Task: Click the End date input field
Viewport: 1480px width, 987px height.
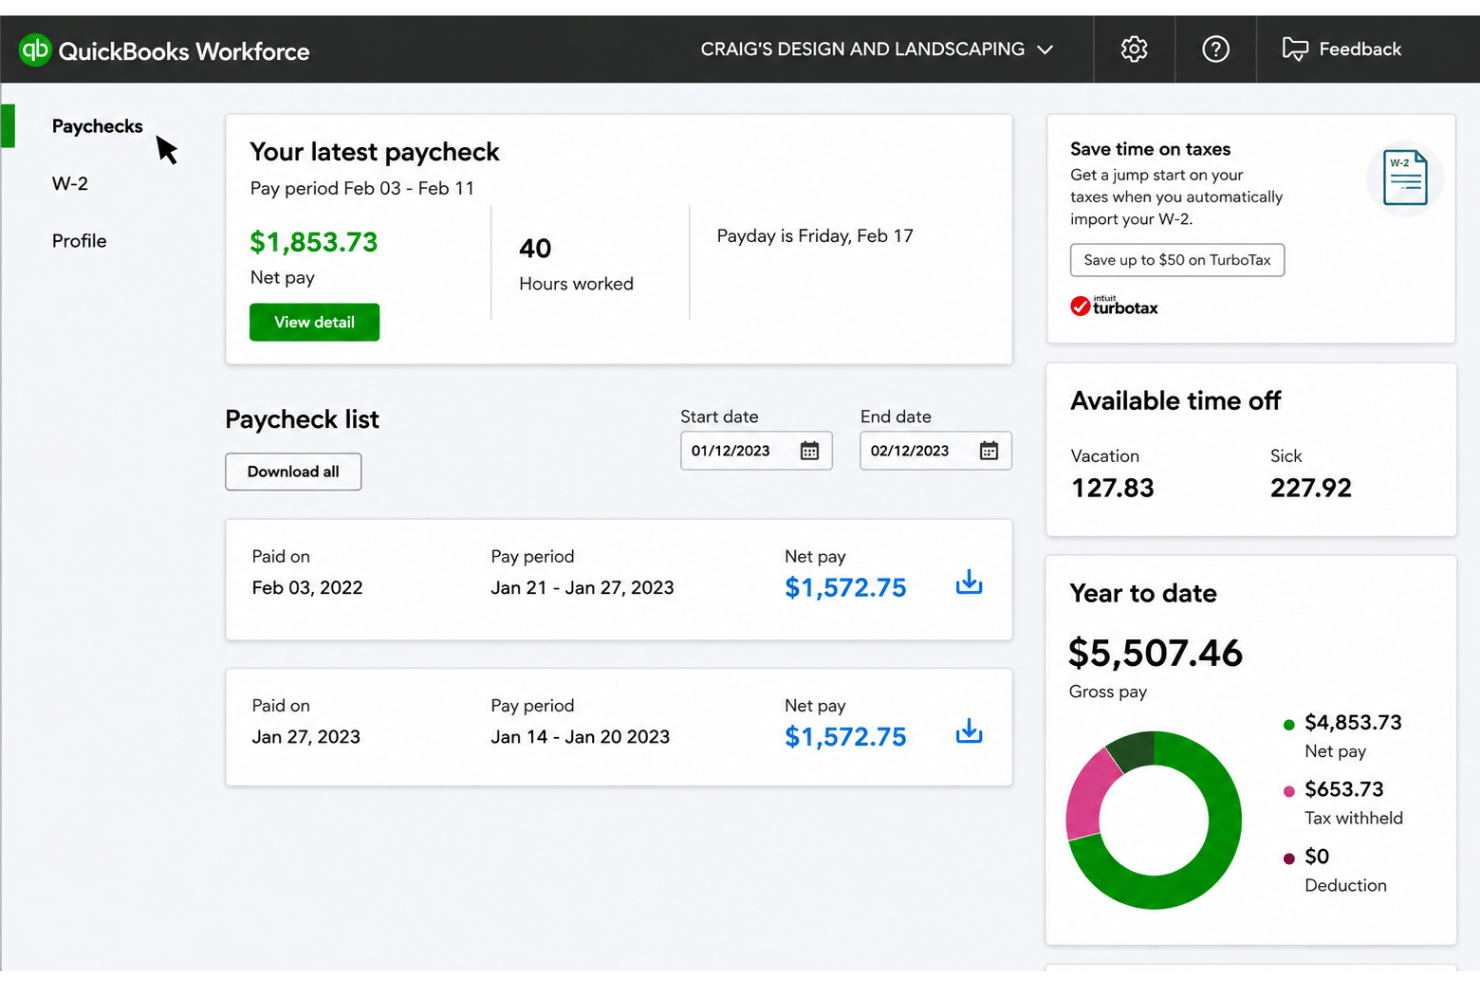Action: [x=936, y=451]
